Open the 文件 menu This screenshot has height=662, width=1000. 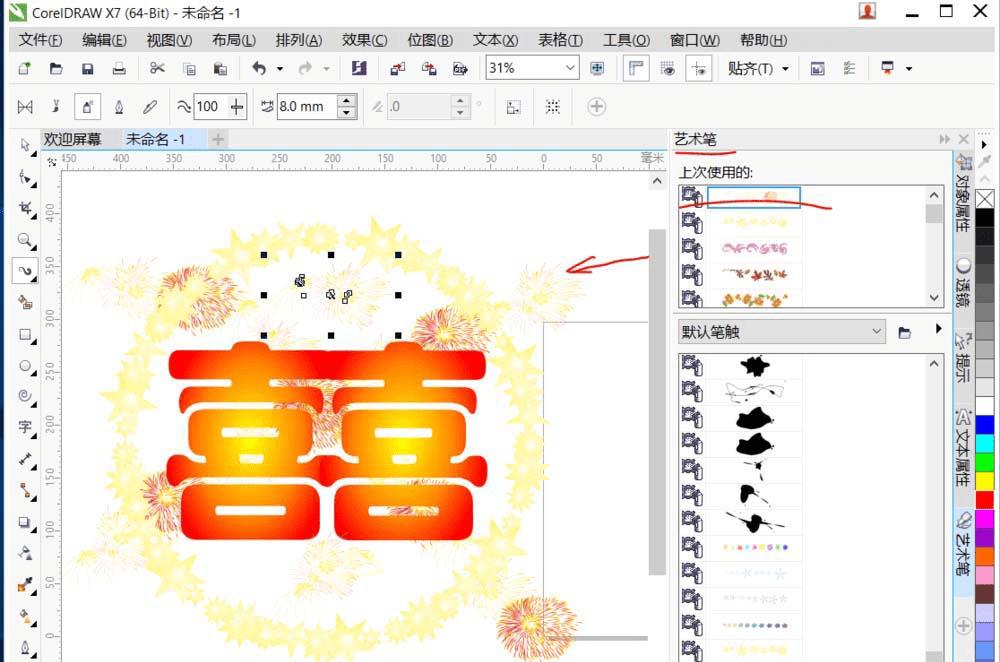click(x=40, y=40)
